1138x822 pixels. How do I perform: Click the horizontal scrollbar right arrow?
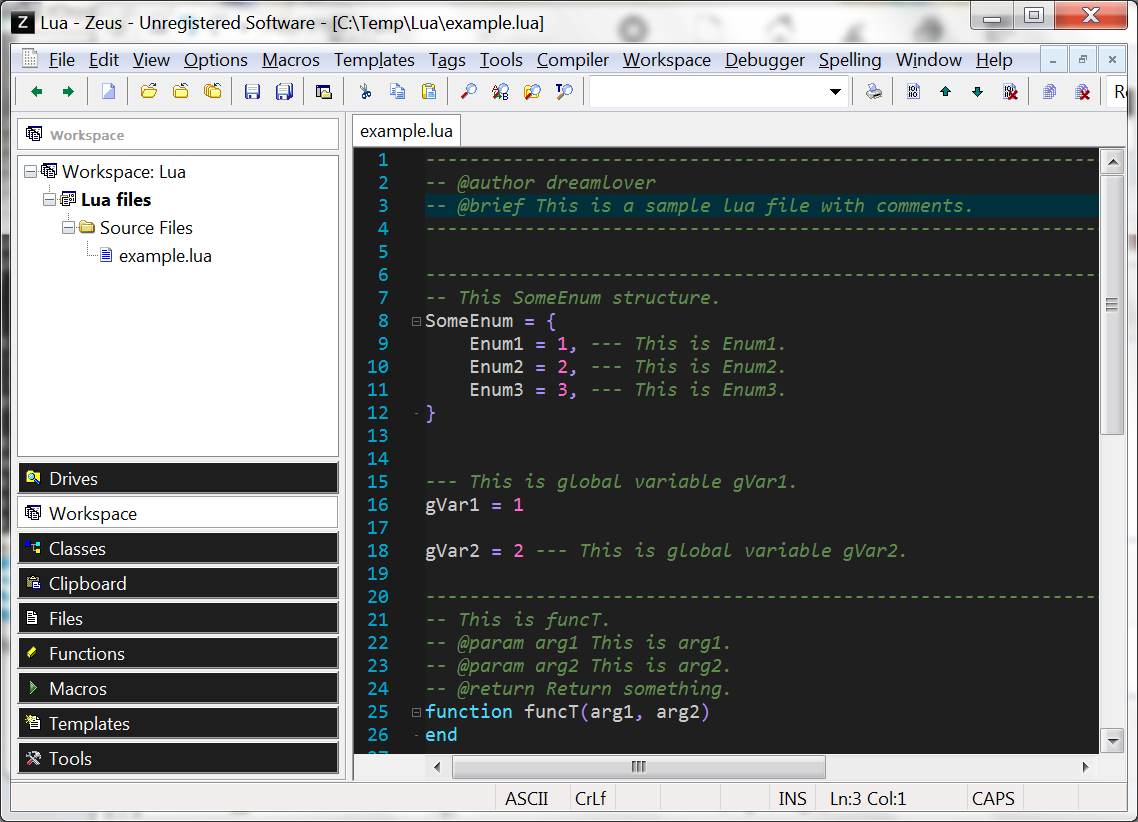1086,767
